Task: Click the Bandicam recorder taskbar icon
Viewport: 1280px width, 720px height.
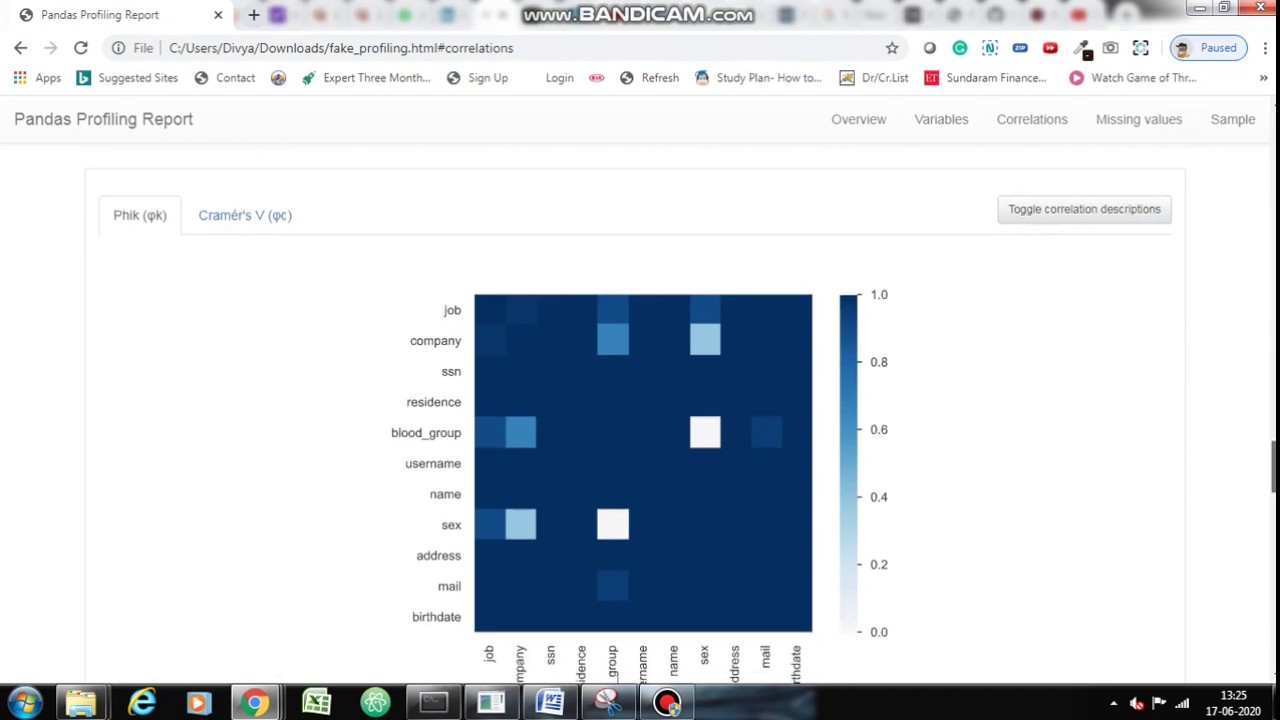Action: pos(666,703)
